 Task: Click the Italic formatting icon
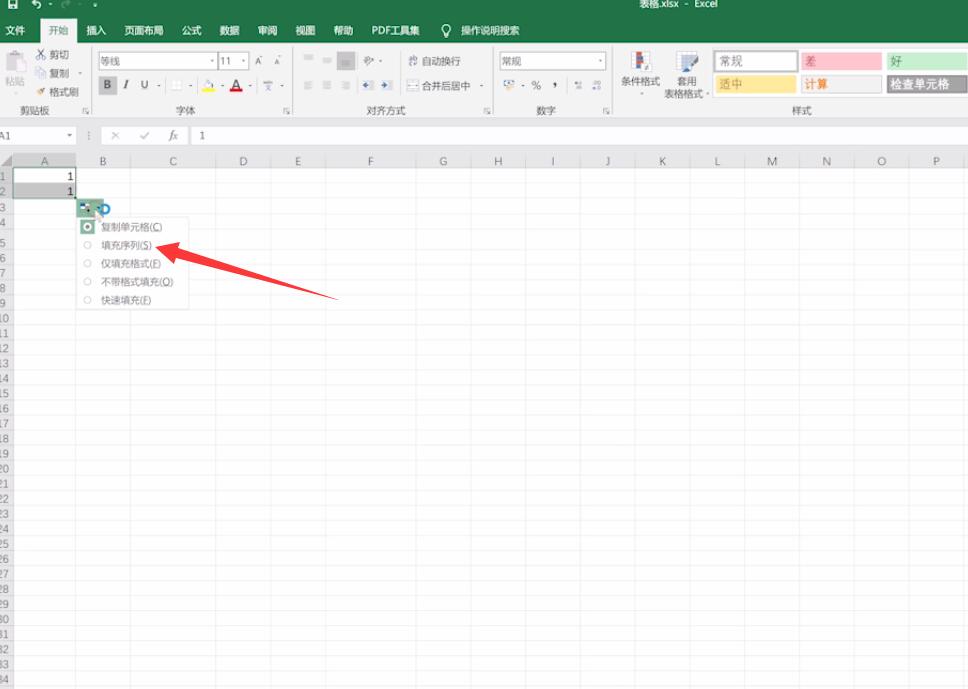126,85
